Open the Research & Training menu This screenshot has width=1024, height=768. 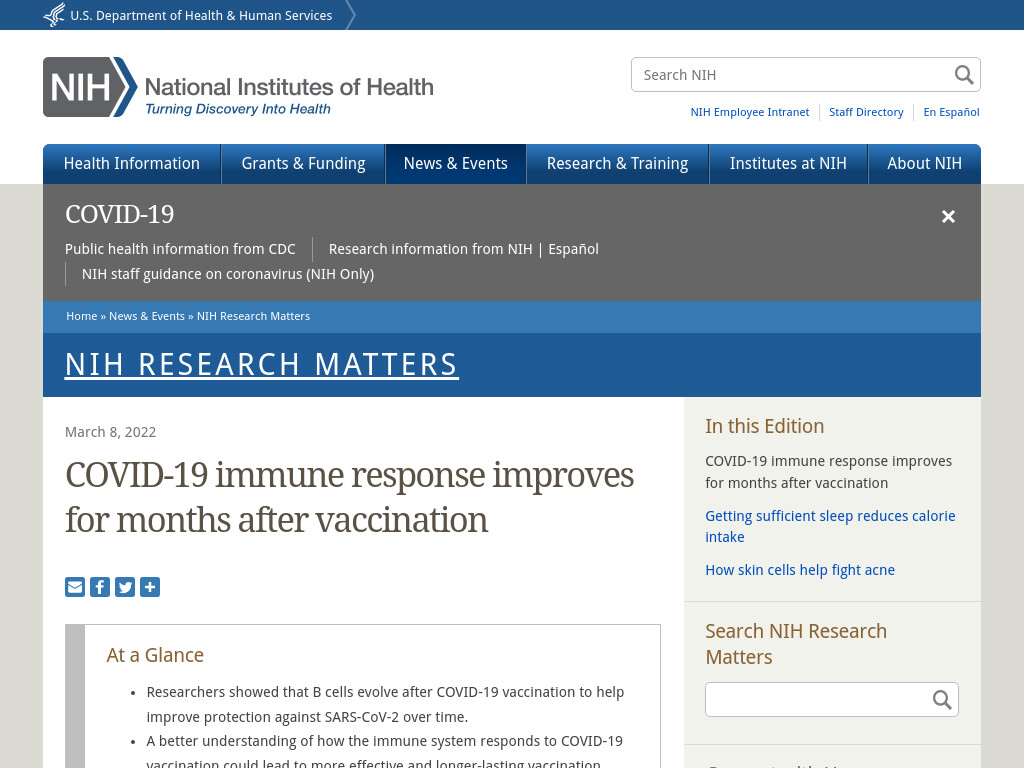[x=618, y=164]
